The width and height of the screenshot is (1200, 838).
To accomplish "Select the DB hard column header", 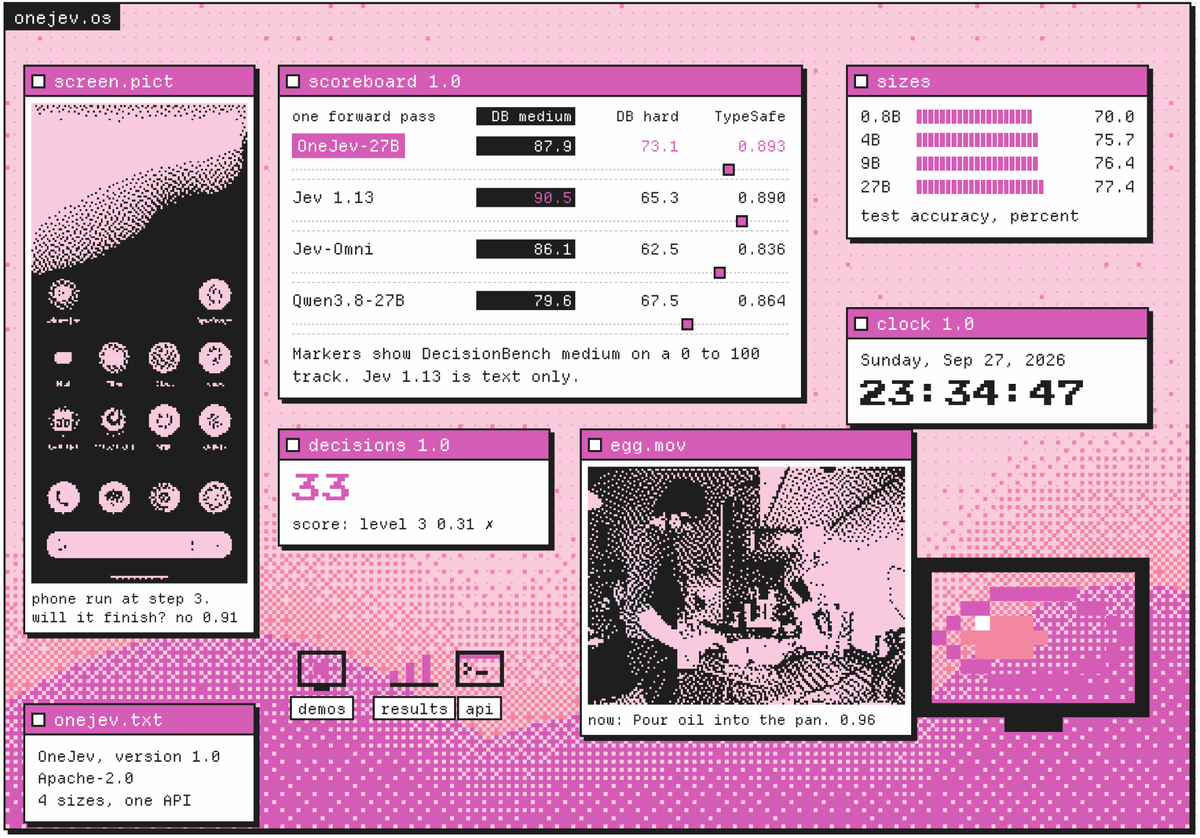I will pos(647,116).
